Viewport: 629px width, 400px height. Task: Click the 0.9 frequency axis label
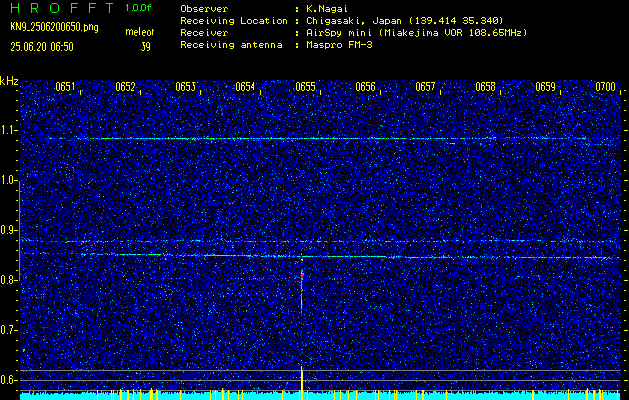click(8, 230)
